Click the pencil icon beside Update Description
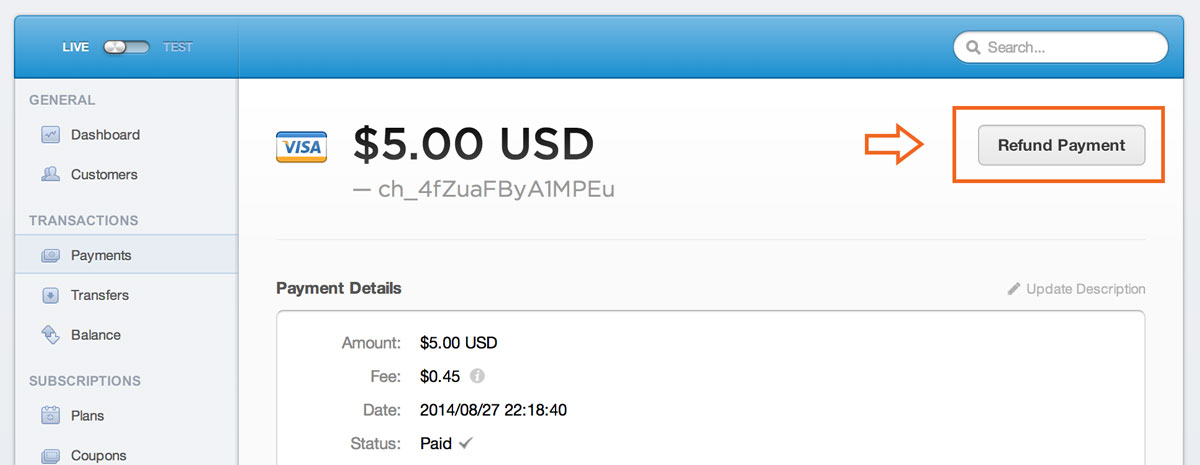 point(1014,289)
